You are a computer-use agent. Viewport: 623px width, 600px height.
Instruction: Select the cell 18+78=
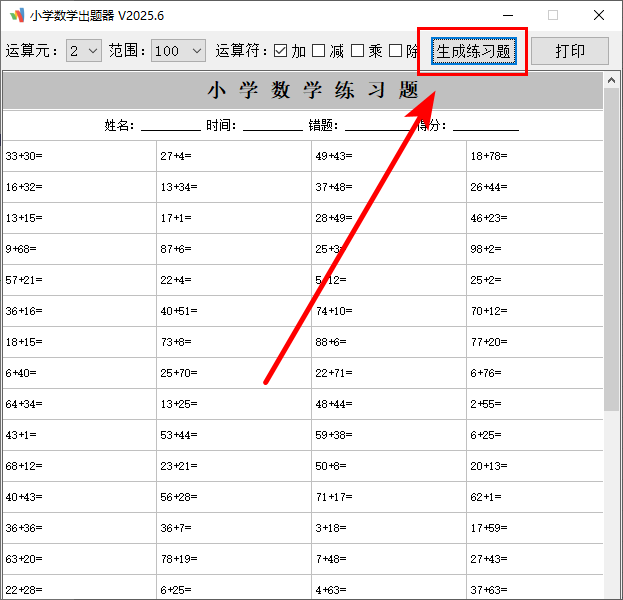pyautogui.click(x=535, y=156)
